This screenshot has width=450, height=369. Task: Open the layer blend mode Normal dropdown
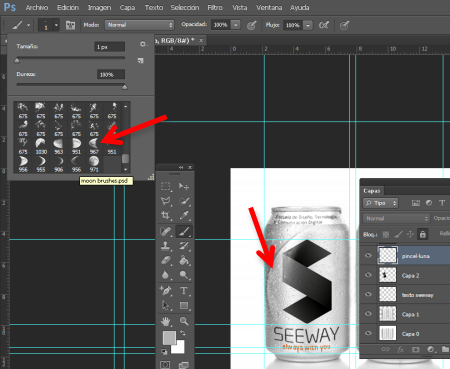[x=396, y=218]
